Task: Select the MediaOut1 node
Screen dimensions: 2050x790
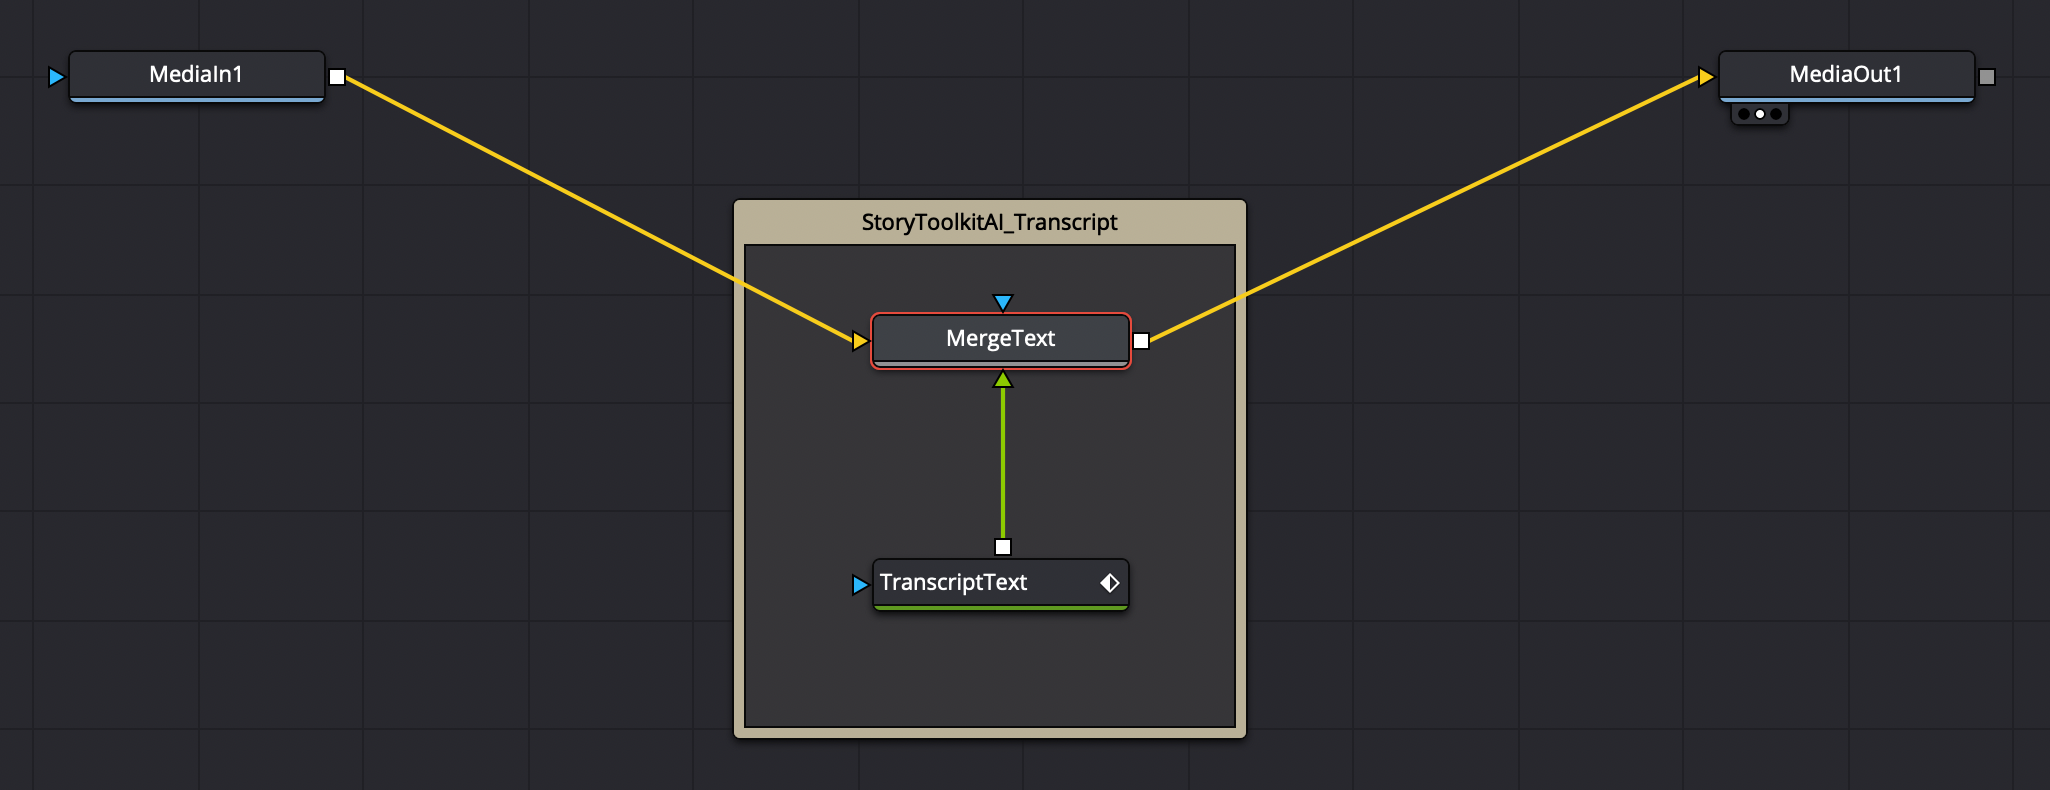Action: pos(1846,76)
